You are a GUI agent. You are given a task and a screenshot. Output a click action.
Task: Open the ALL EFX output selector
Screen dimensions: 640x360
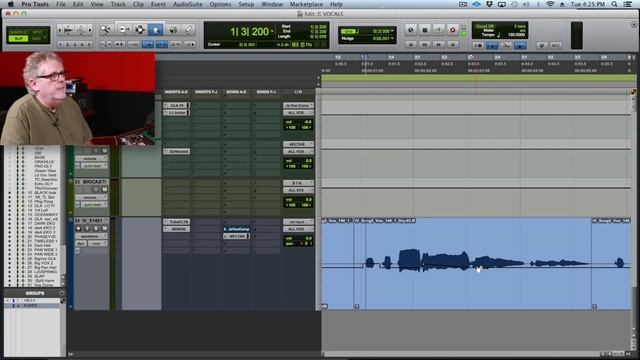tap(298, 190)
